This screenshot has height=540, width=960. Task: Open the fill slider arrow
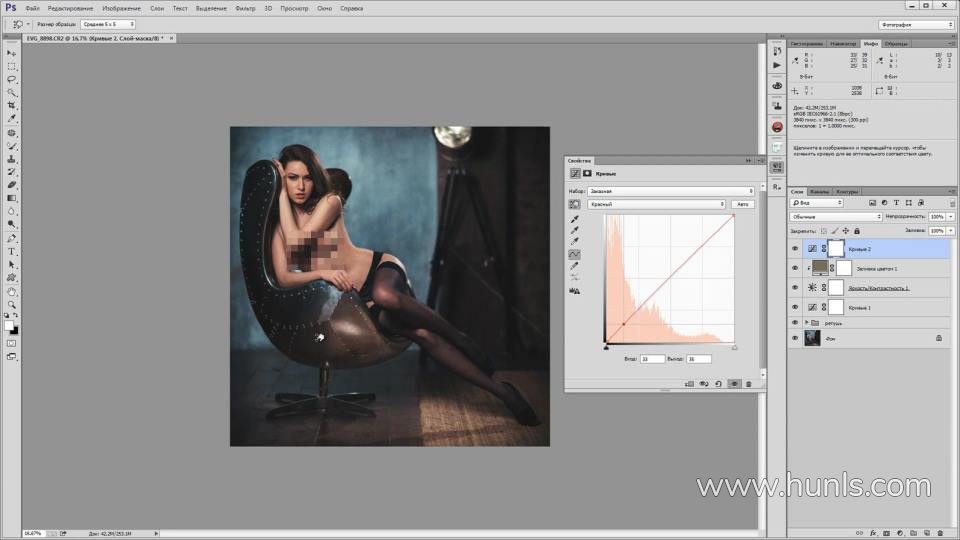(x=951, y=231)
